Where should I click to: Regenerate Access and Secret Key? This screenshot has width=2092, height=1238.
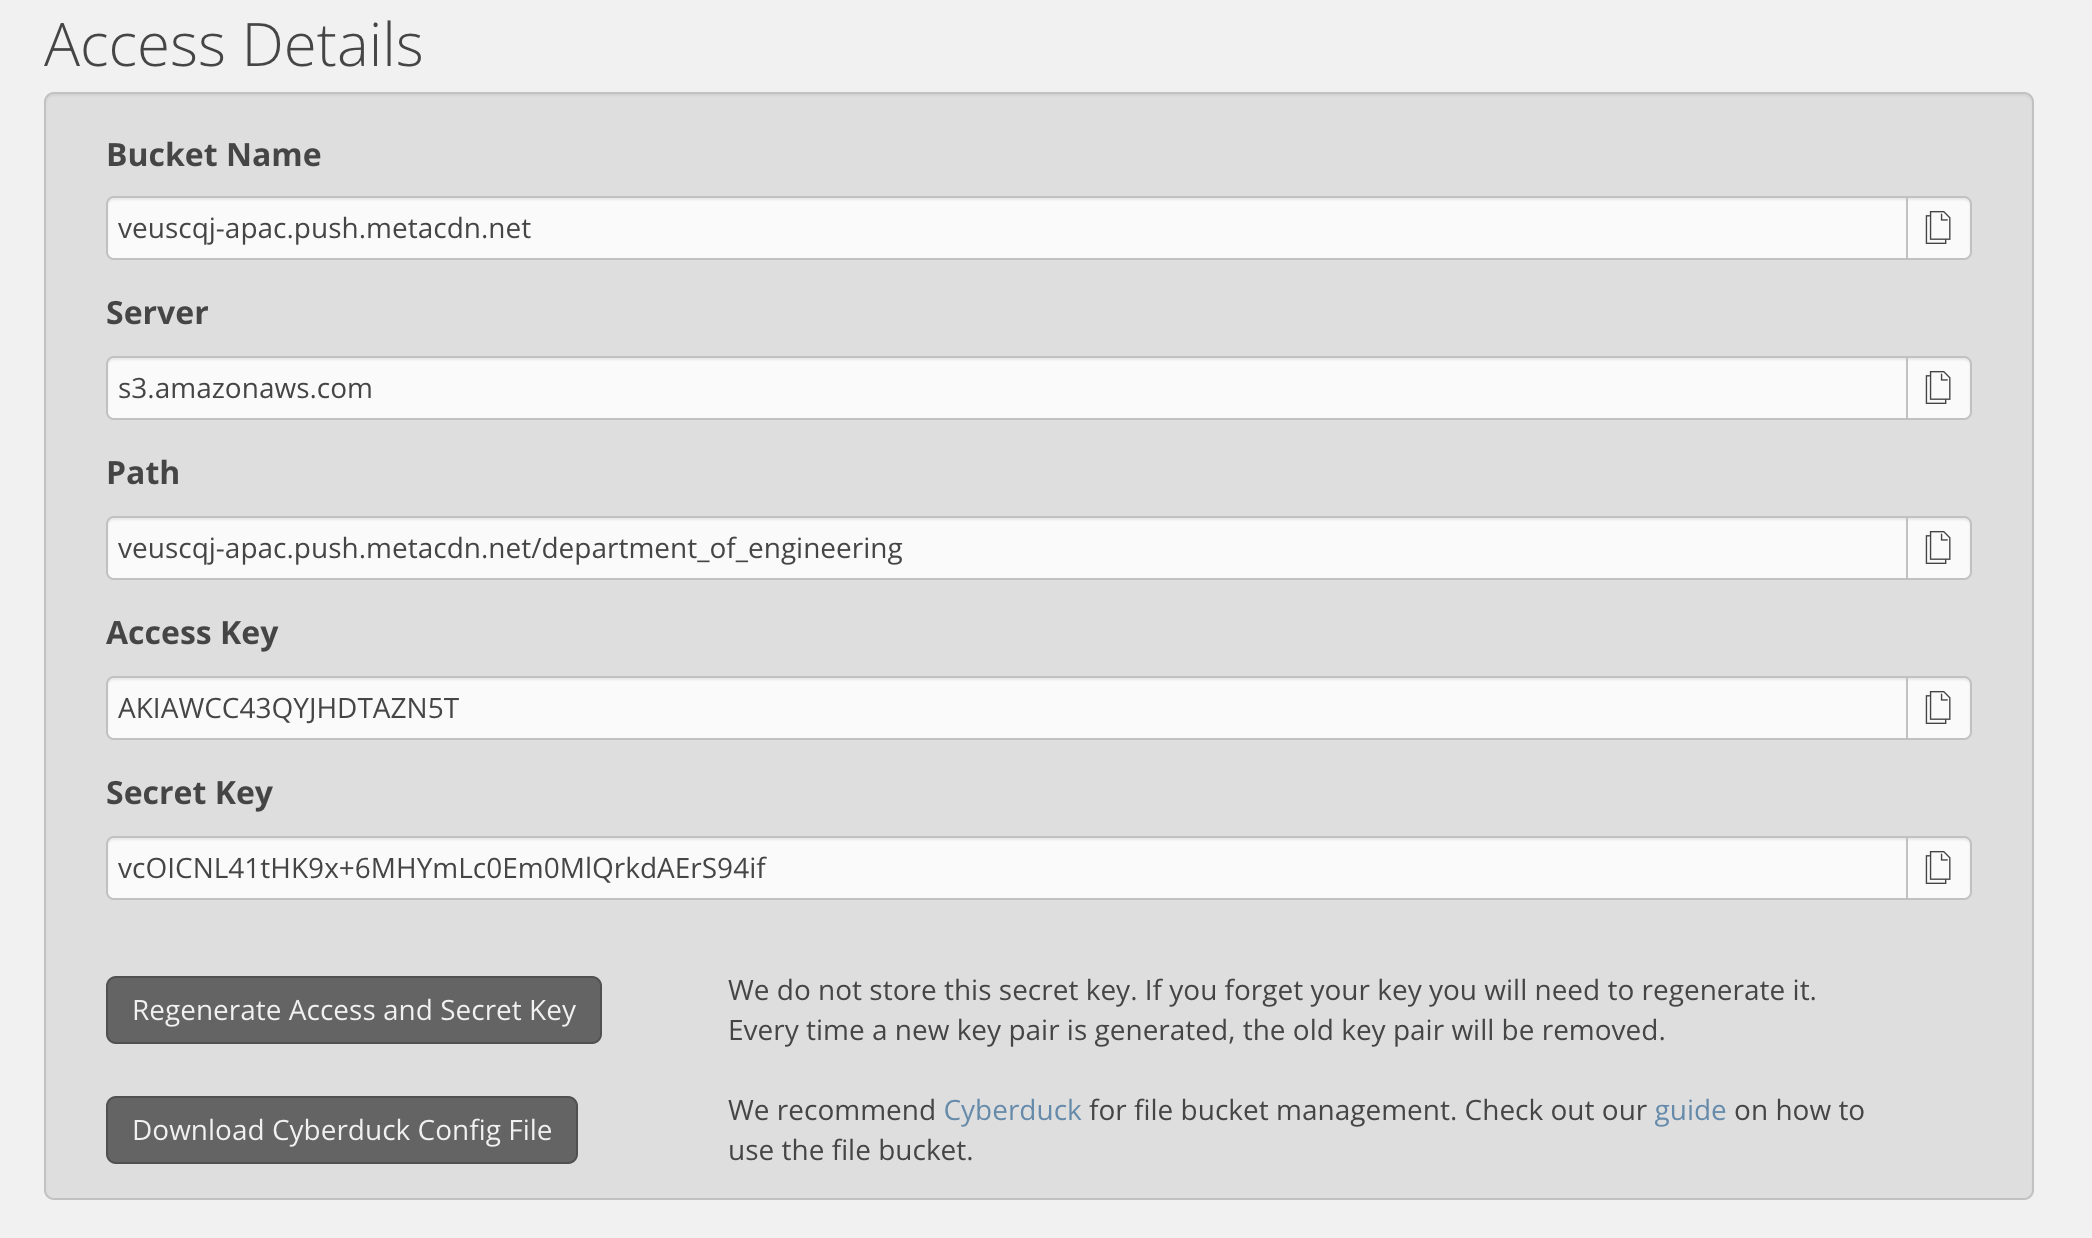point(354,1010)
